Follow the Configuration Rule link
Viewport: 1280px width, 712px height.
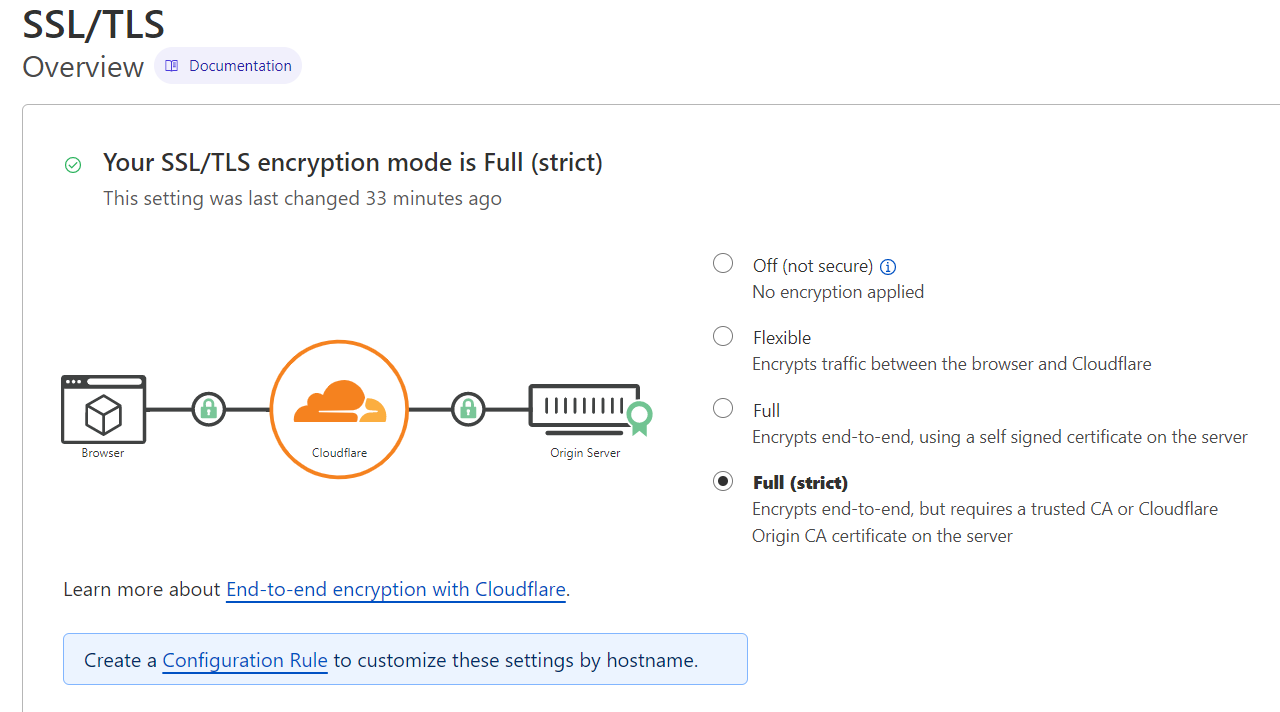pos(245,660)
